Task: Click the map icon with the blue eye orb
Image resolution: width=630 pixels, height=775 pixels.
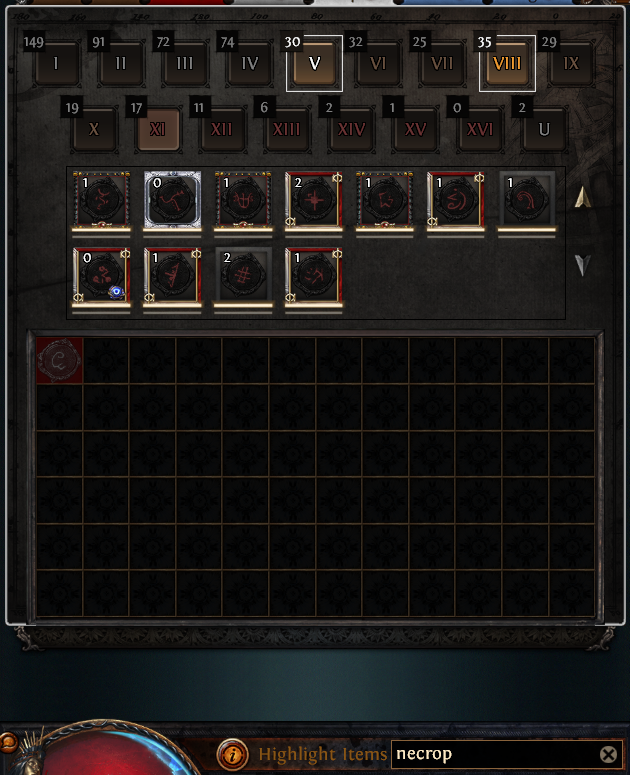Action: coord(101,277)
